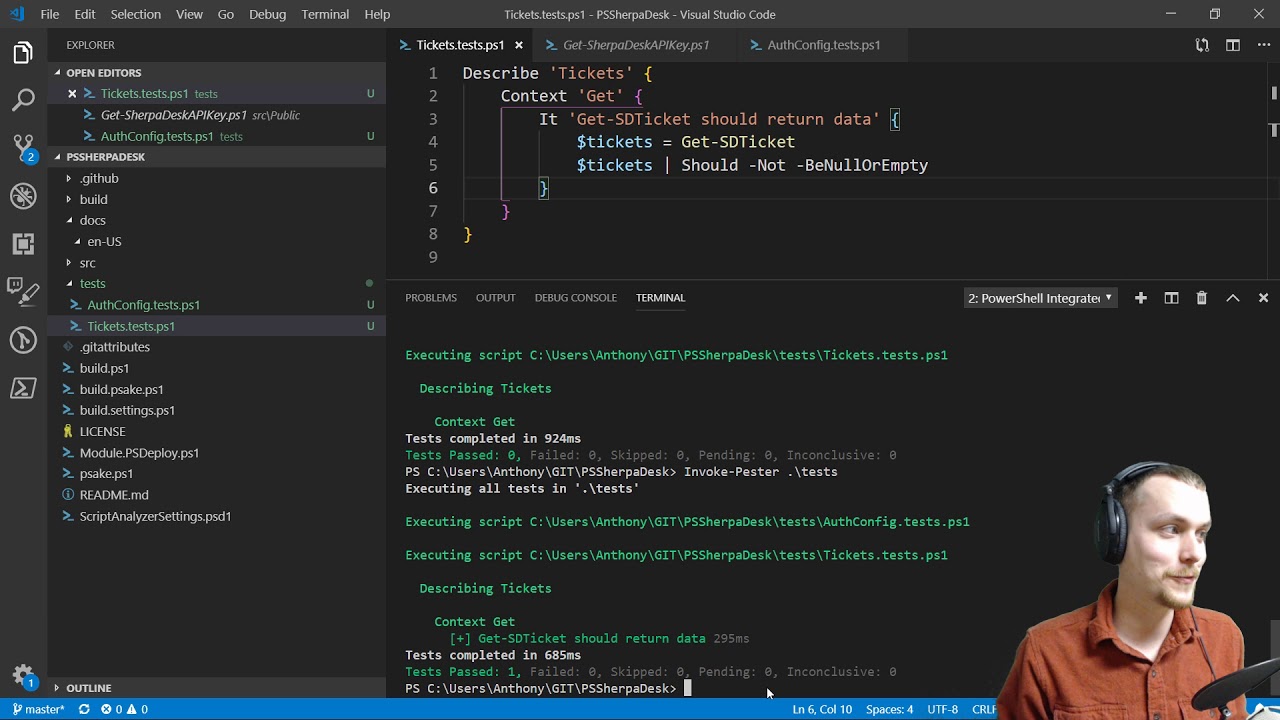Open the Help menu
The width and height of the screenshot is (1280, 720).
coord(377,14)
